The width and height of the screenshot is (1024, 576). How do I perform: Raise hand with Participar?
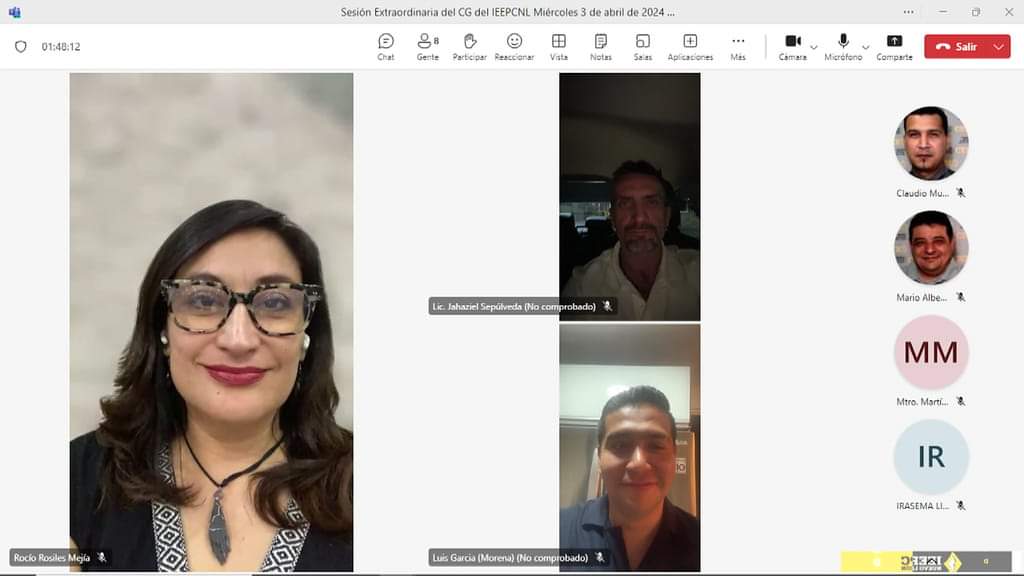[470, 47]
